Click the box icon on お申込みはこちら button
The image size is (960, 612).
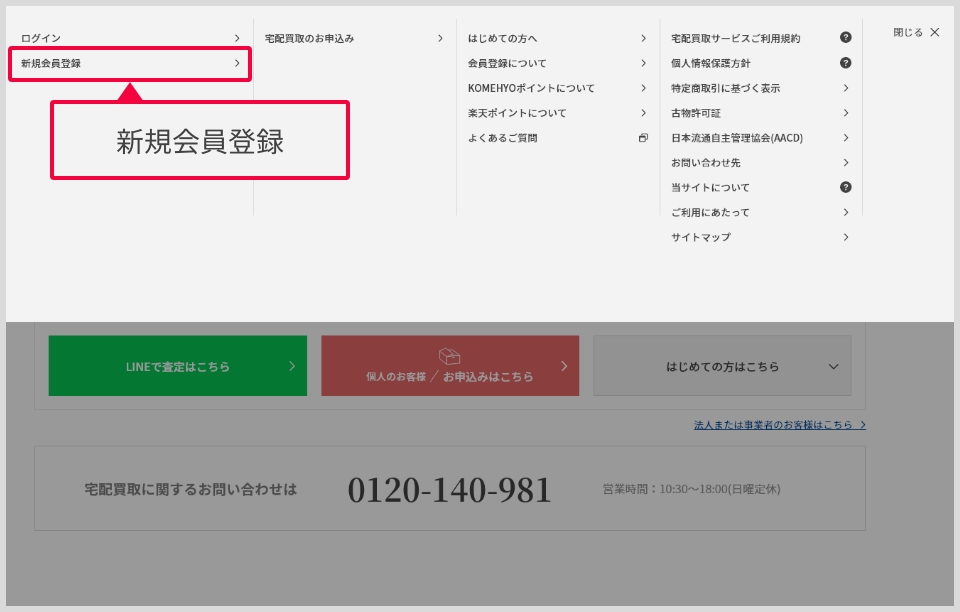449,357
